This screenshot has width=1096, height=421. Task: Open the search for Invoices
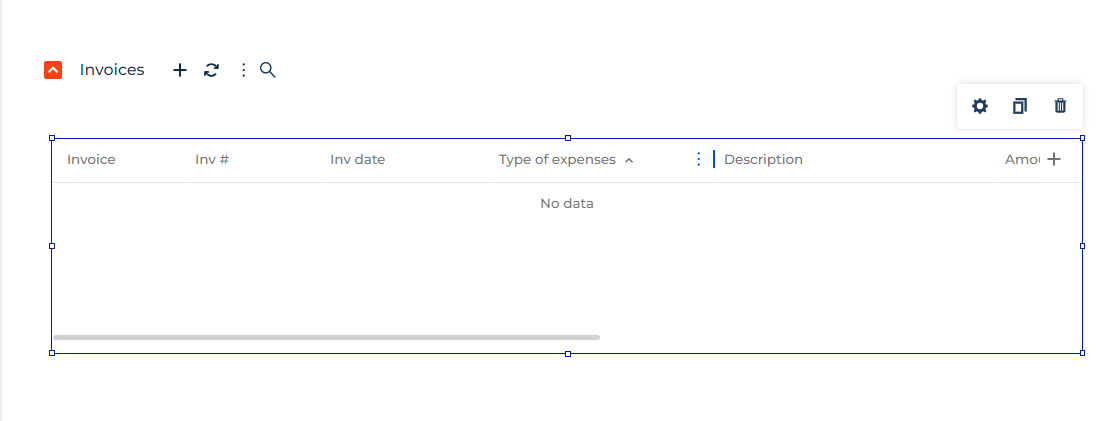(268, 70)
